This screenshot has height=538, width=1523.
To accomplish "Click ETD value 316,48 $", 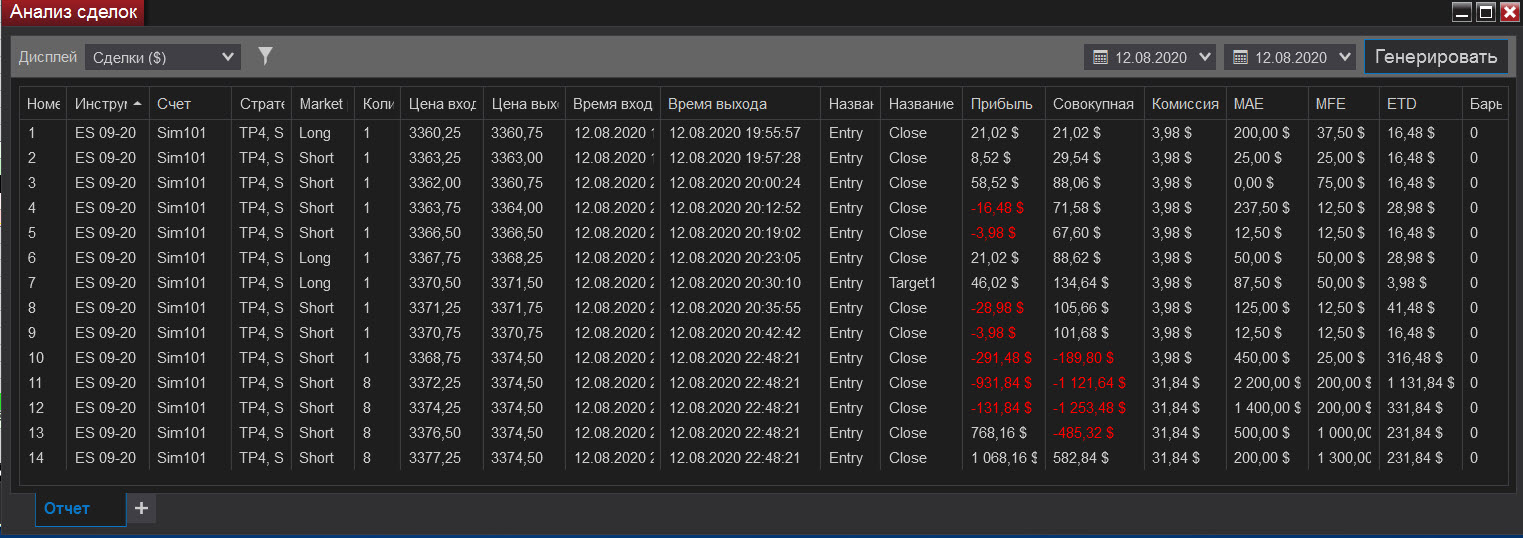I will (1415, 358).
